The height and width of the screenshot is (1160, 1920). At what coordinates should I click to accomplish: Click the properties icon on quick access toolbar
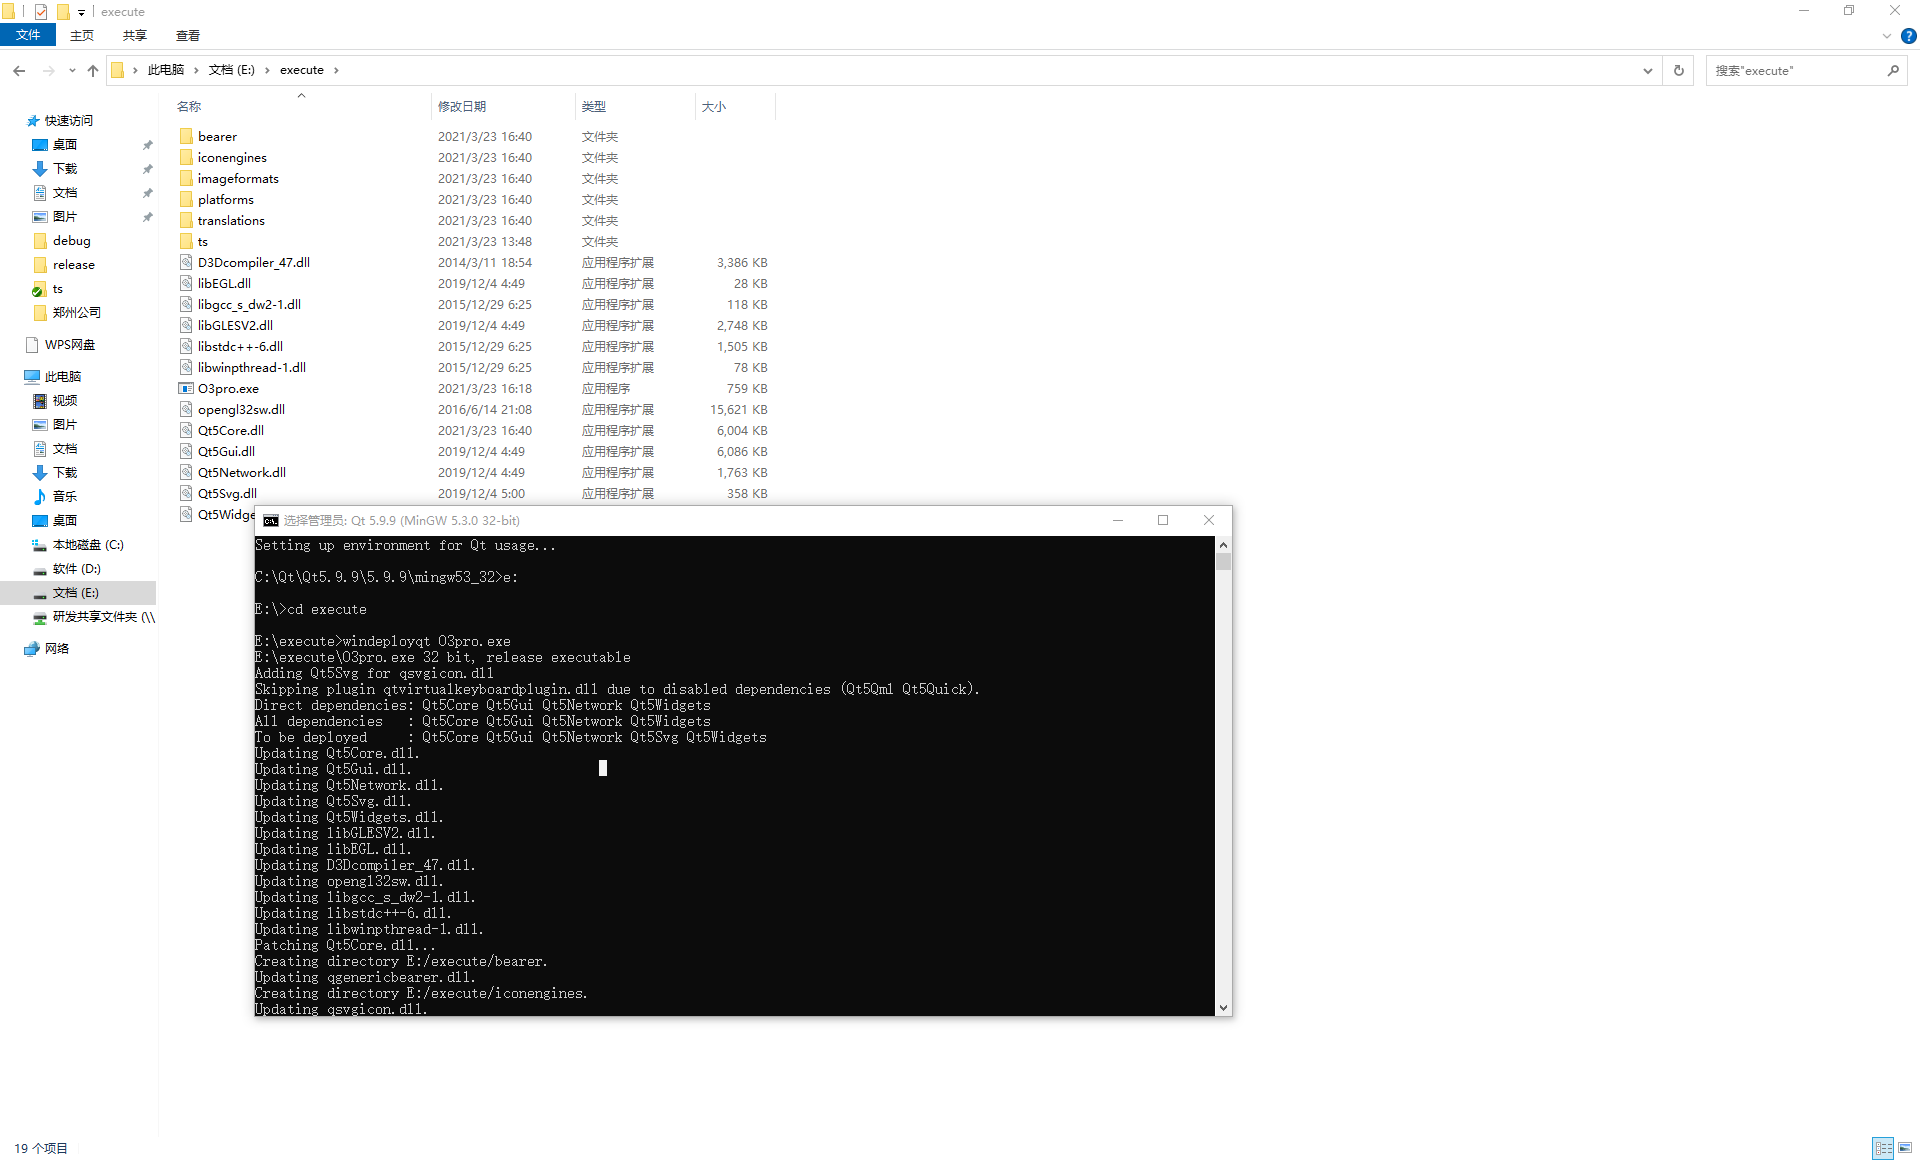click(41, 12)
